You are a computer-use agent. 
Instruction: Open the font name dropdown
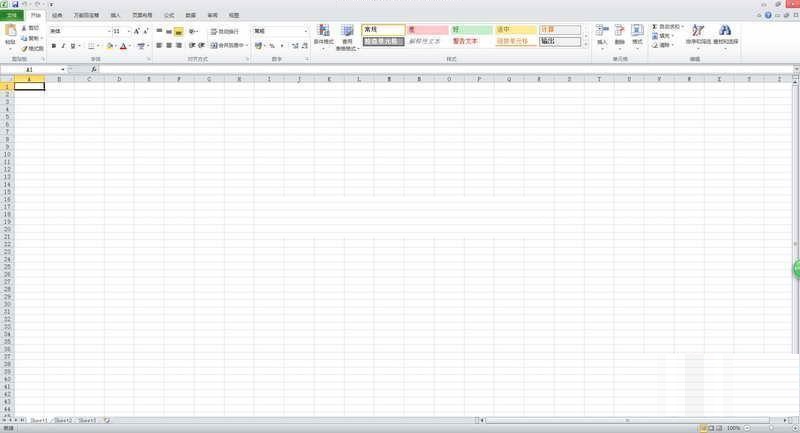coord(105,32)
